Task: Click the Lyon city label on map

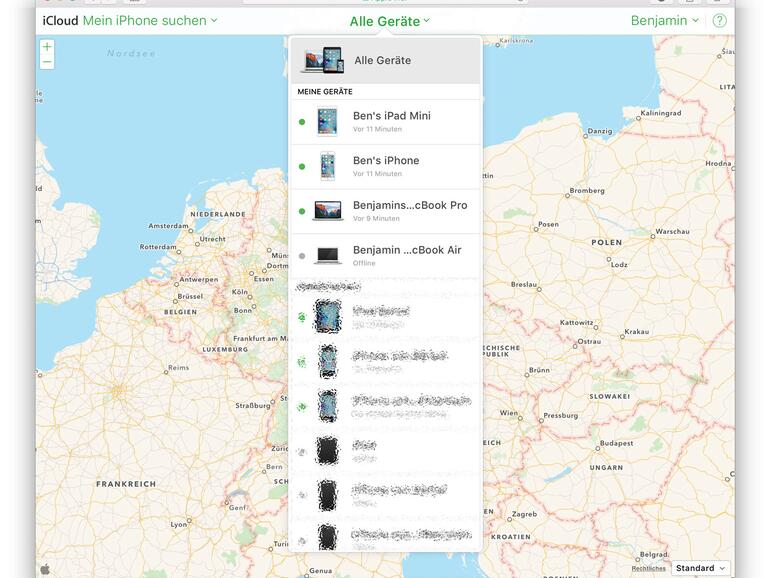Action: tap(178, 524)
